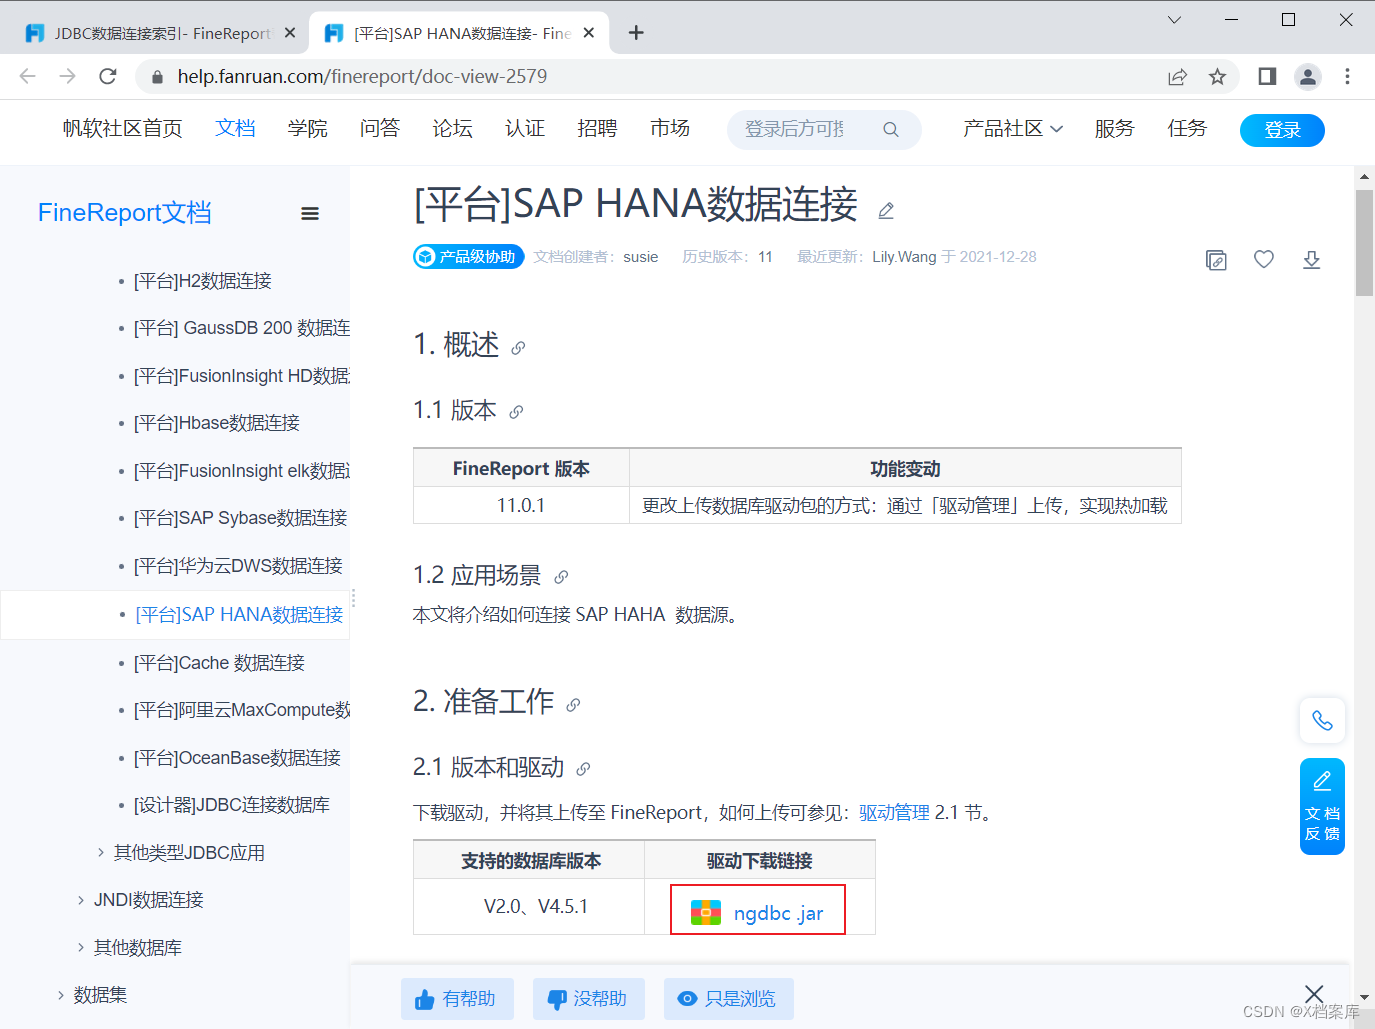
Task: Click the site info lock icon
Action: coord(156,77)
